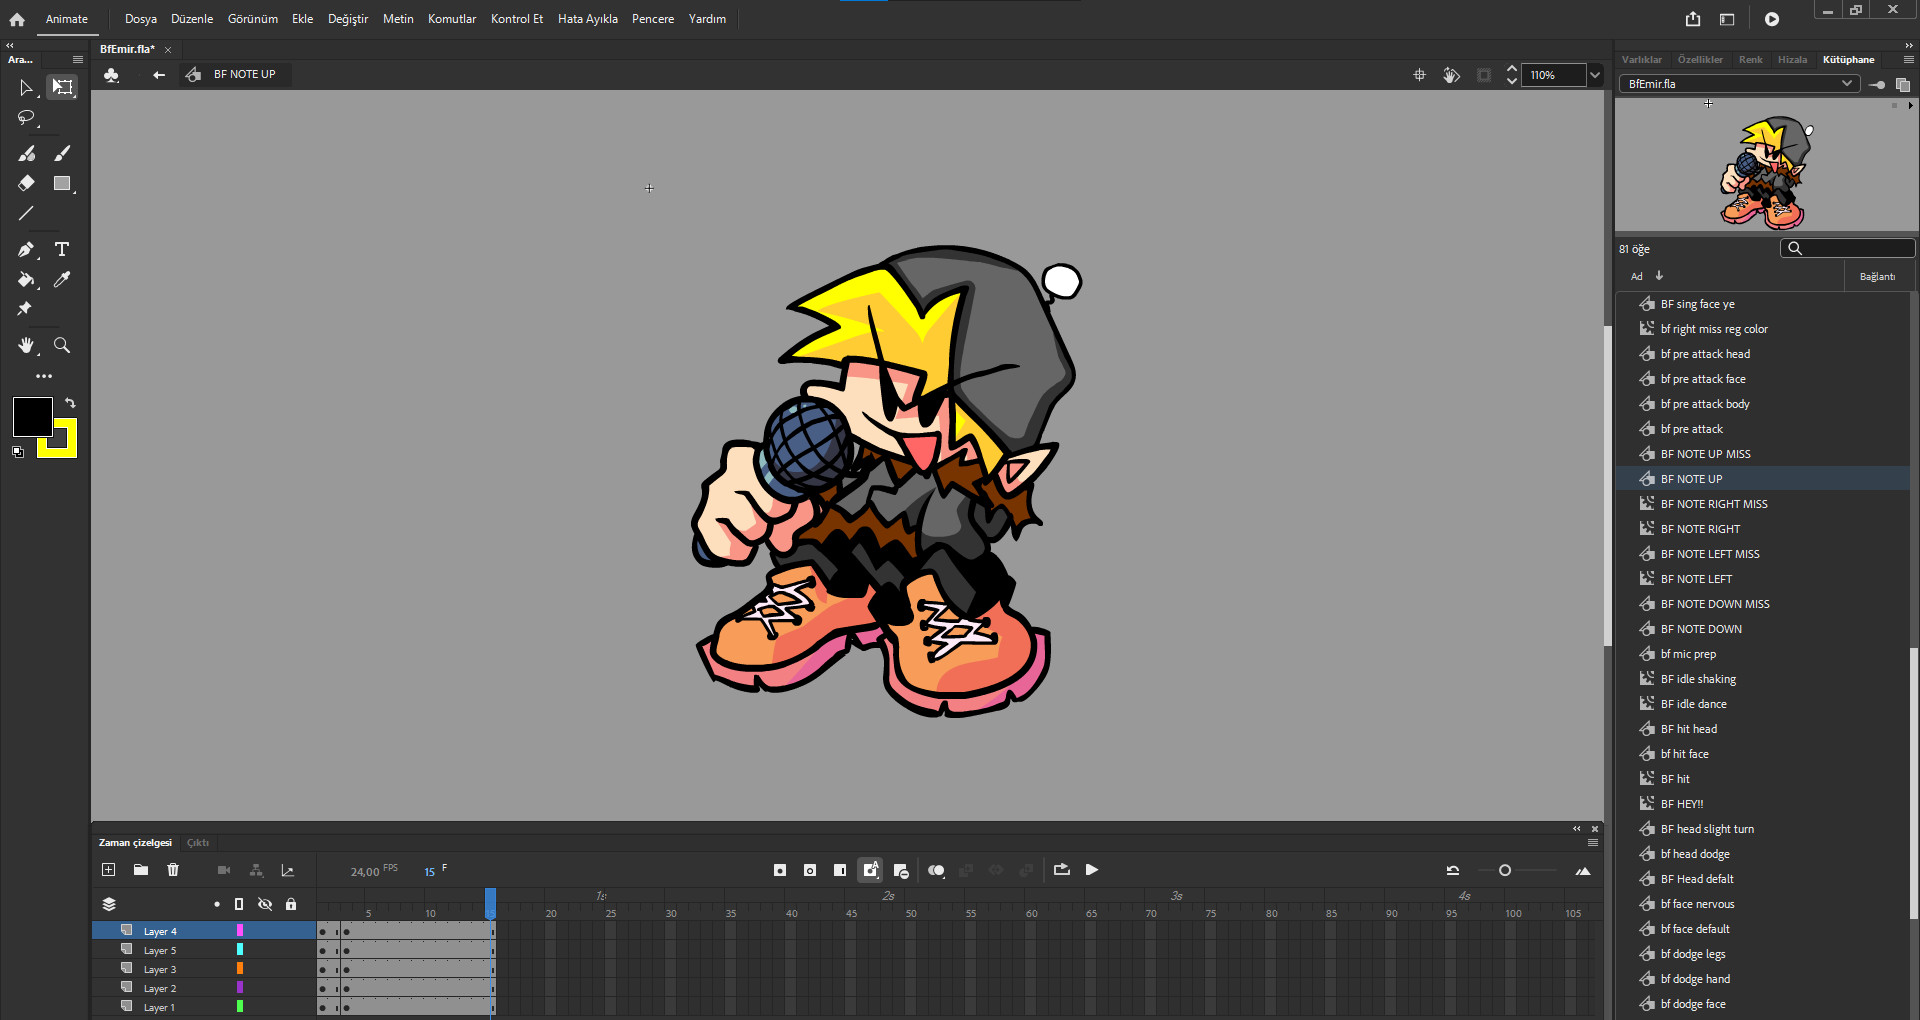Go back to the parent scene arrow
This screenshot has height=1020, width=1920.
(x=159, y=75)
